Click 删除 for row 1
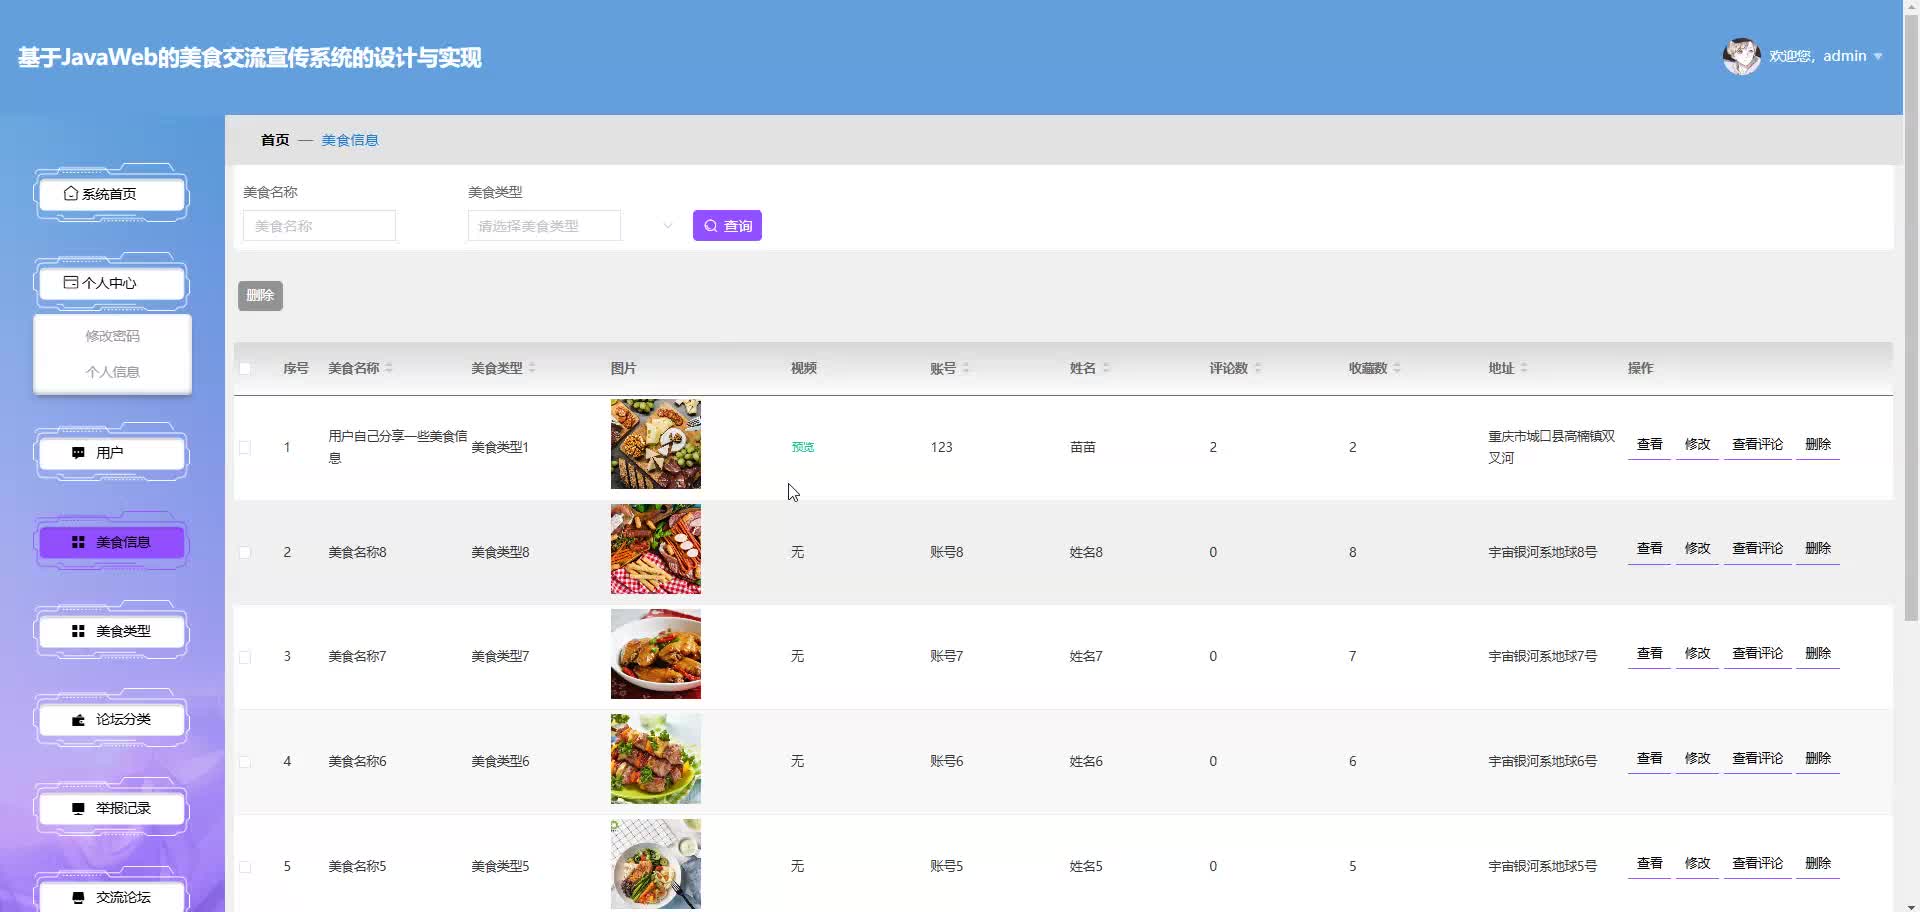The width and height of the screenshot is (1920, 912). 1818,444
